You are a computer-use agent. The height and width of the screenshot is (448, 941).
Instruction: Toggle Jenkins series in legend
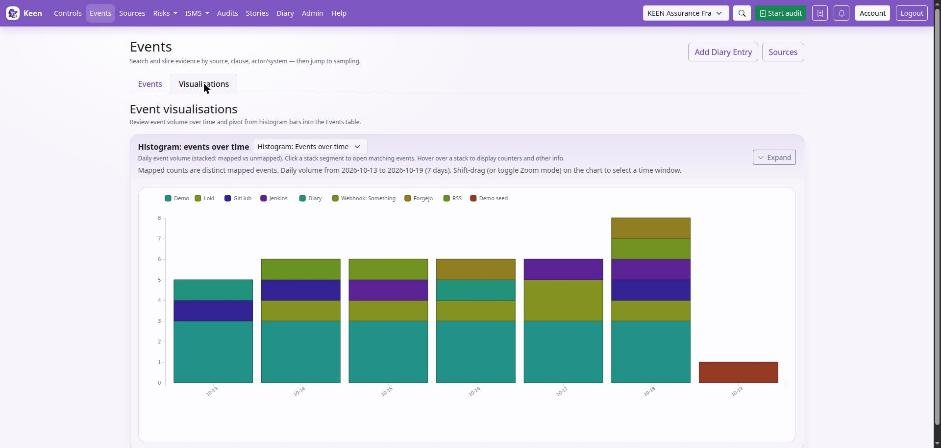tap(274, 198)
